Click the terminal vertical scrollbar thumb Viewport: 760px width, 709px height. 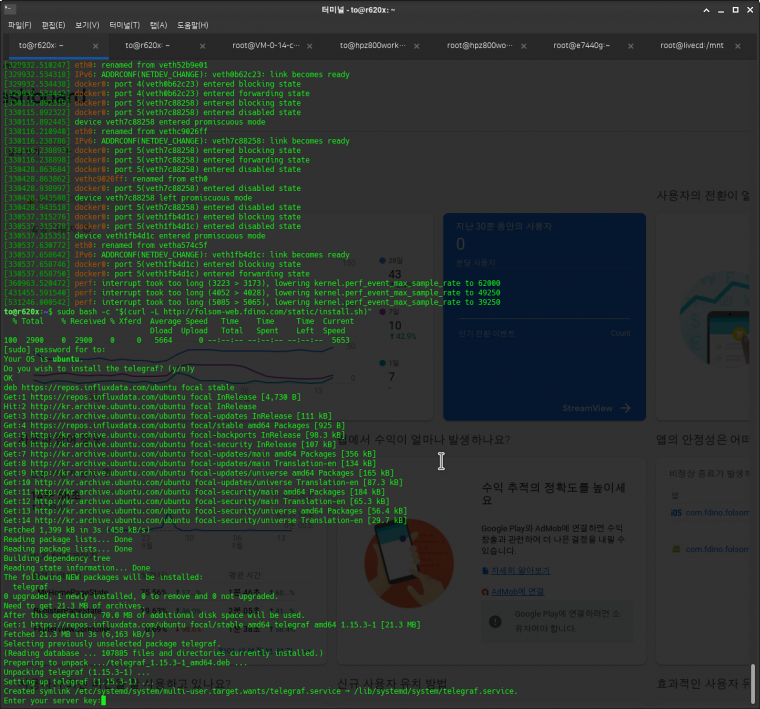[x=753, y=683]
